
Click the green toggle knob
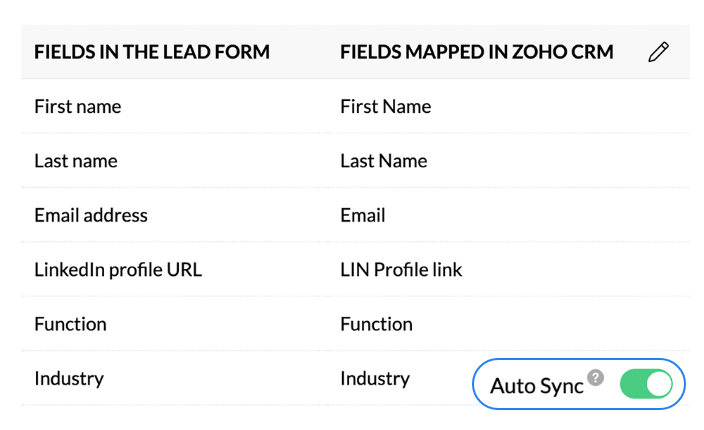(x=659, y=384)
